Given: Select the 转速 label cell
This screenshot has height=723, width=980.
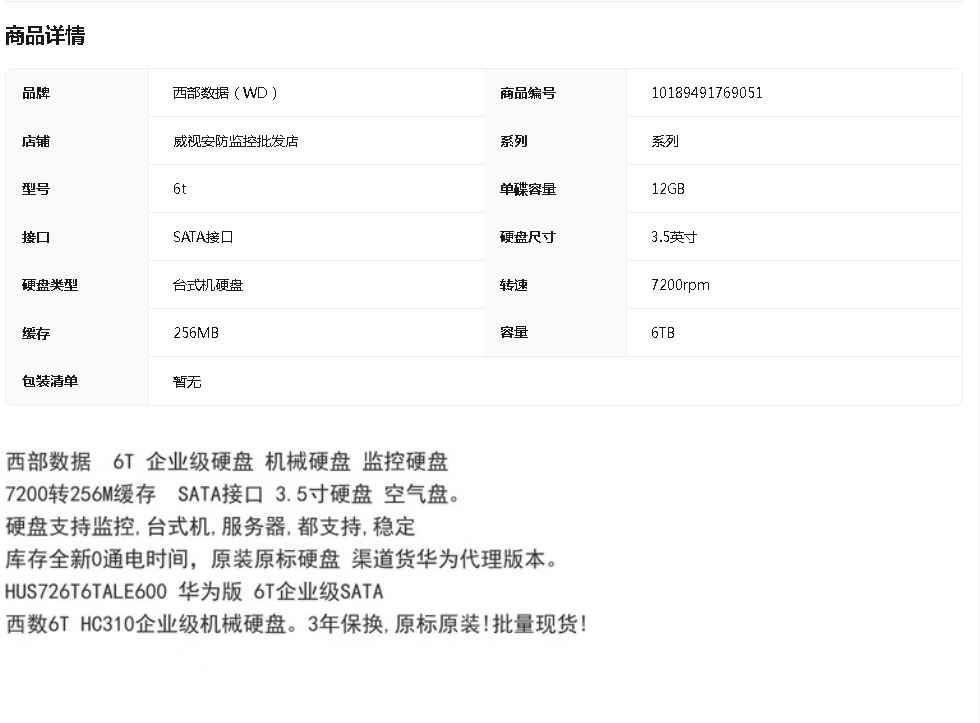Looking at the screenshot, I should 555,285.
